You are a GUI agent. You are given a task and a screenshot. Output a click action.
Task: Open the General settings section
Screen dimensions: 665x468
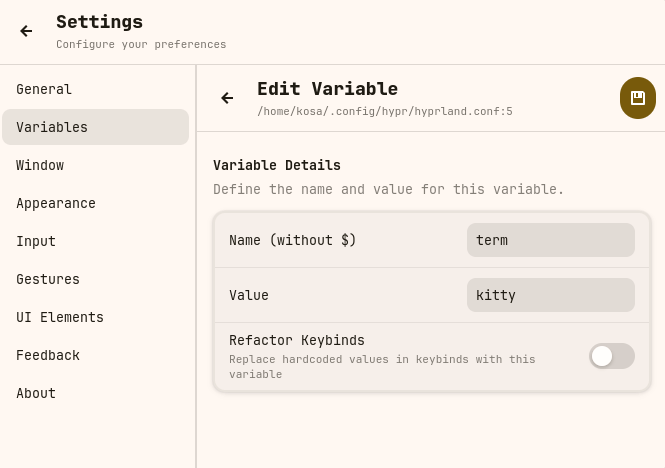click(x=44, y=89)
